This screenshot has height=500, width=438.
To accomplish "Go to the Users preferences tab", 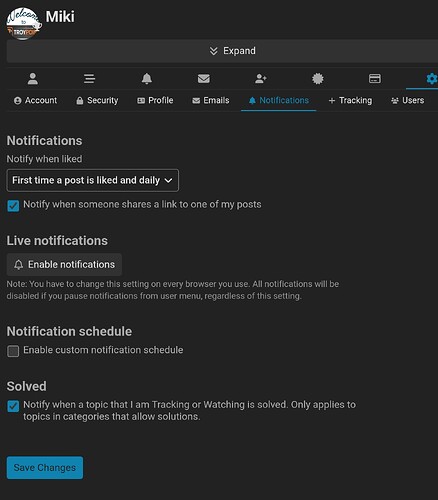I will [408, 101].
